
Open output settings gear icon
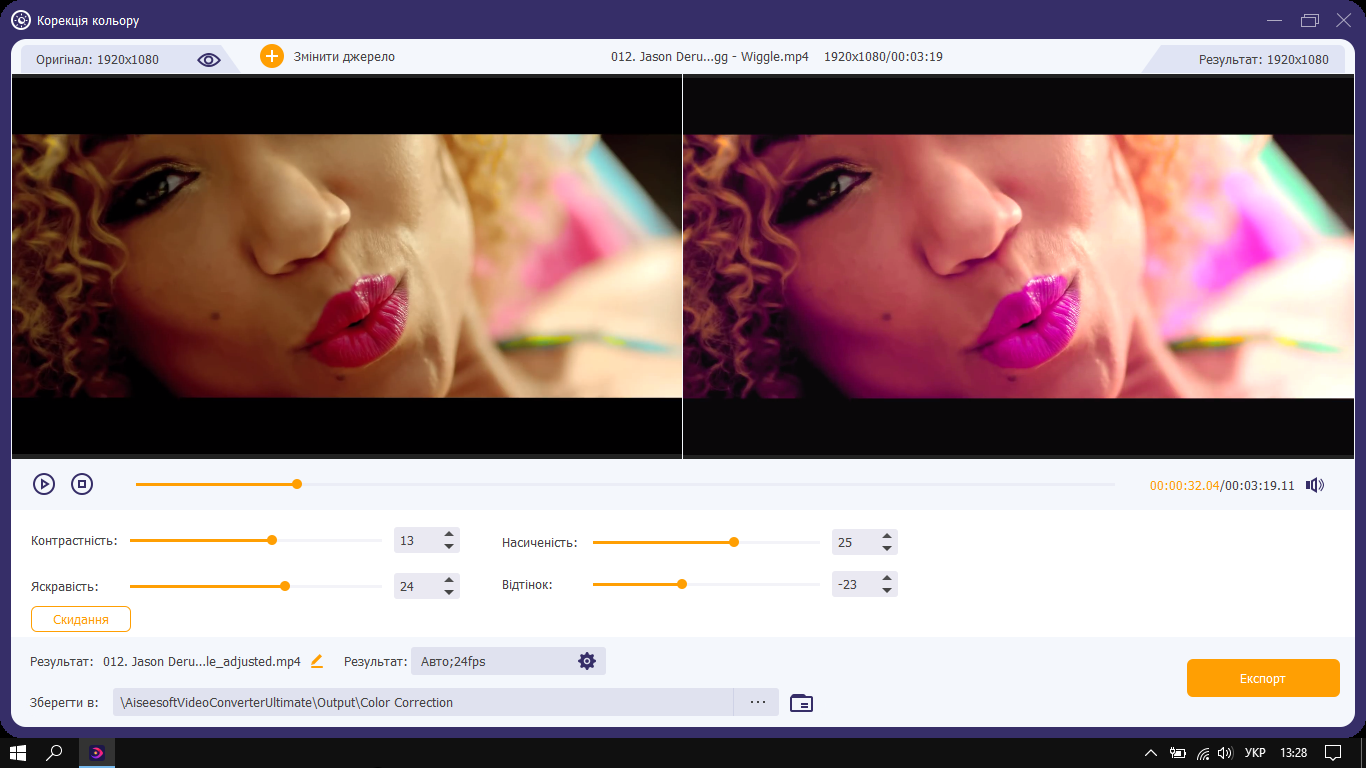coord(587,661)
